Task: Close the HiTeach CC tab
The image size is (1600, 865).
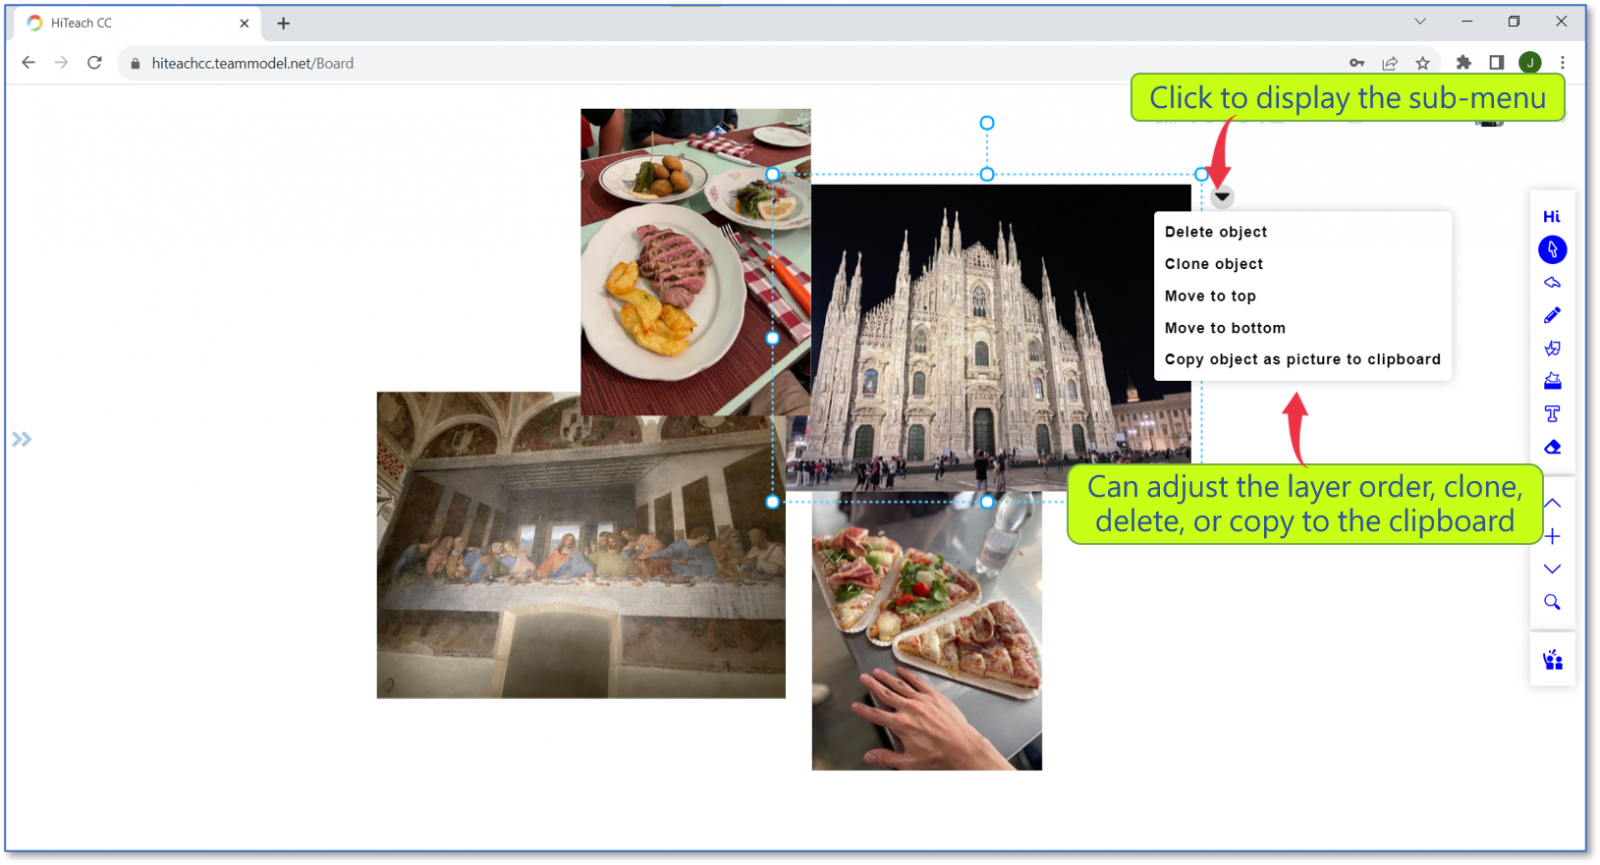Action: click(244, 23)
